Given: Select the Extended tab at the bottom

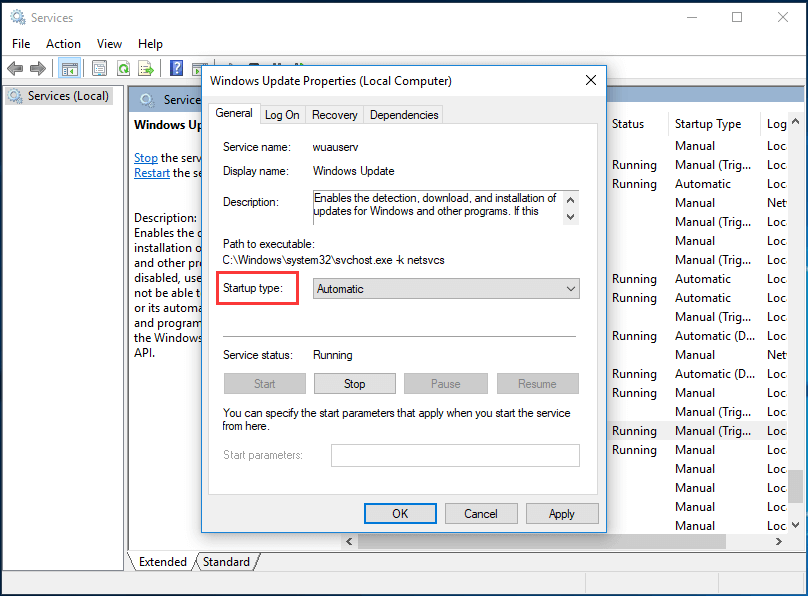Looking at the screenshot, I should pos(162,561).
